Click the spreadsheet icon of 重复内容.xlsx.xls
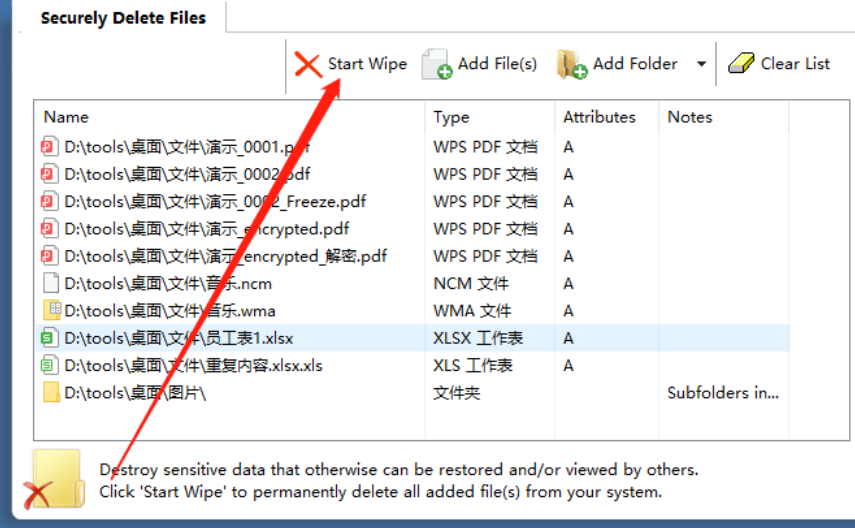The width and height of the screenshot is (855, 528). click(49, 365)
